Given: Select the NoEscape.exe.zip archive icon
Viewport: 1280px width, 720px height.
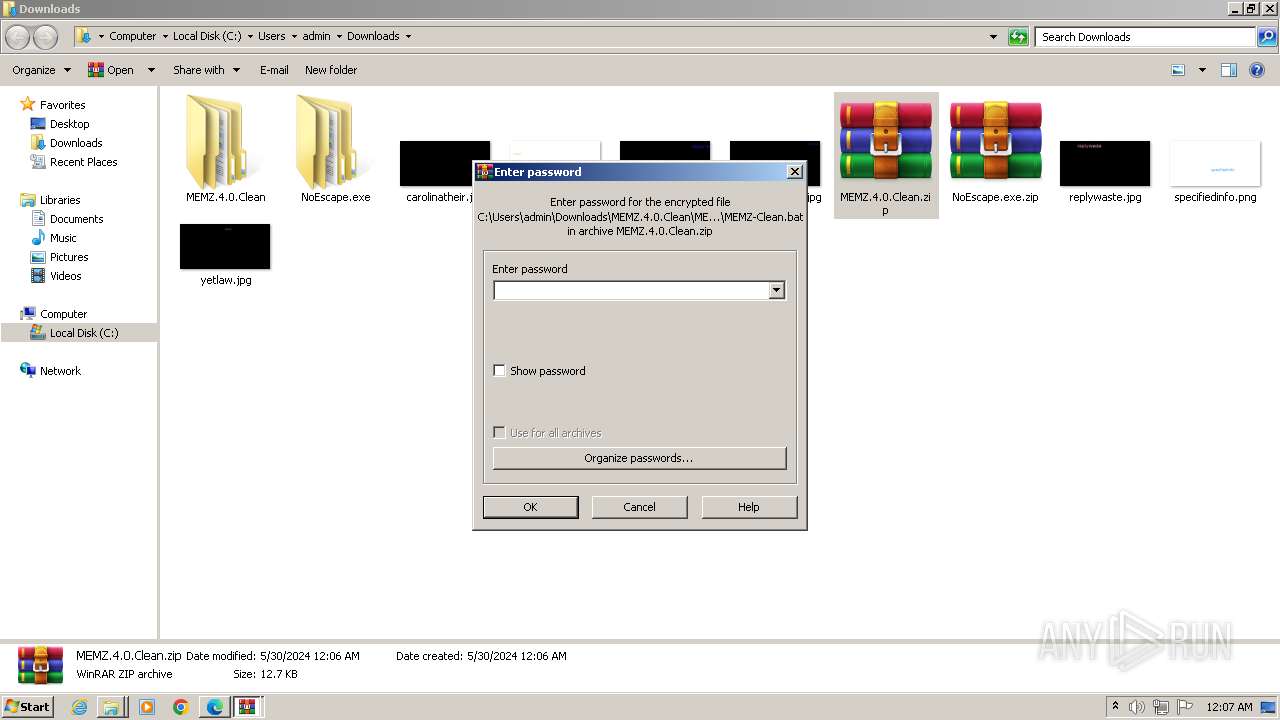Looking at the screenshot, I should [x=995, y=141].
